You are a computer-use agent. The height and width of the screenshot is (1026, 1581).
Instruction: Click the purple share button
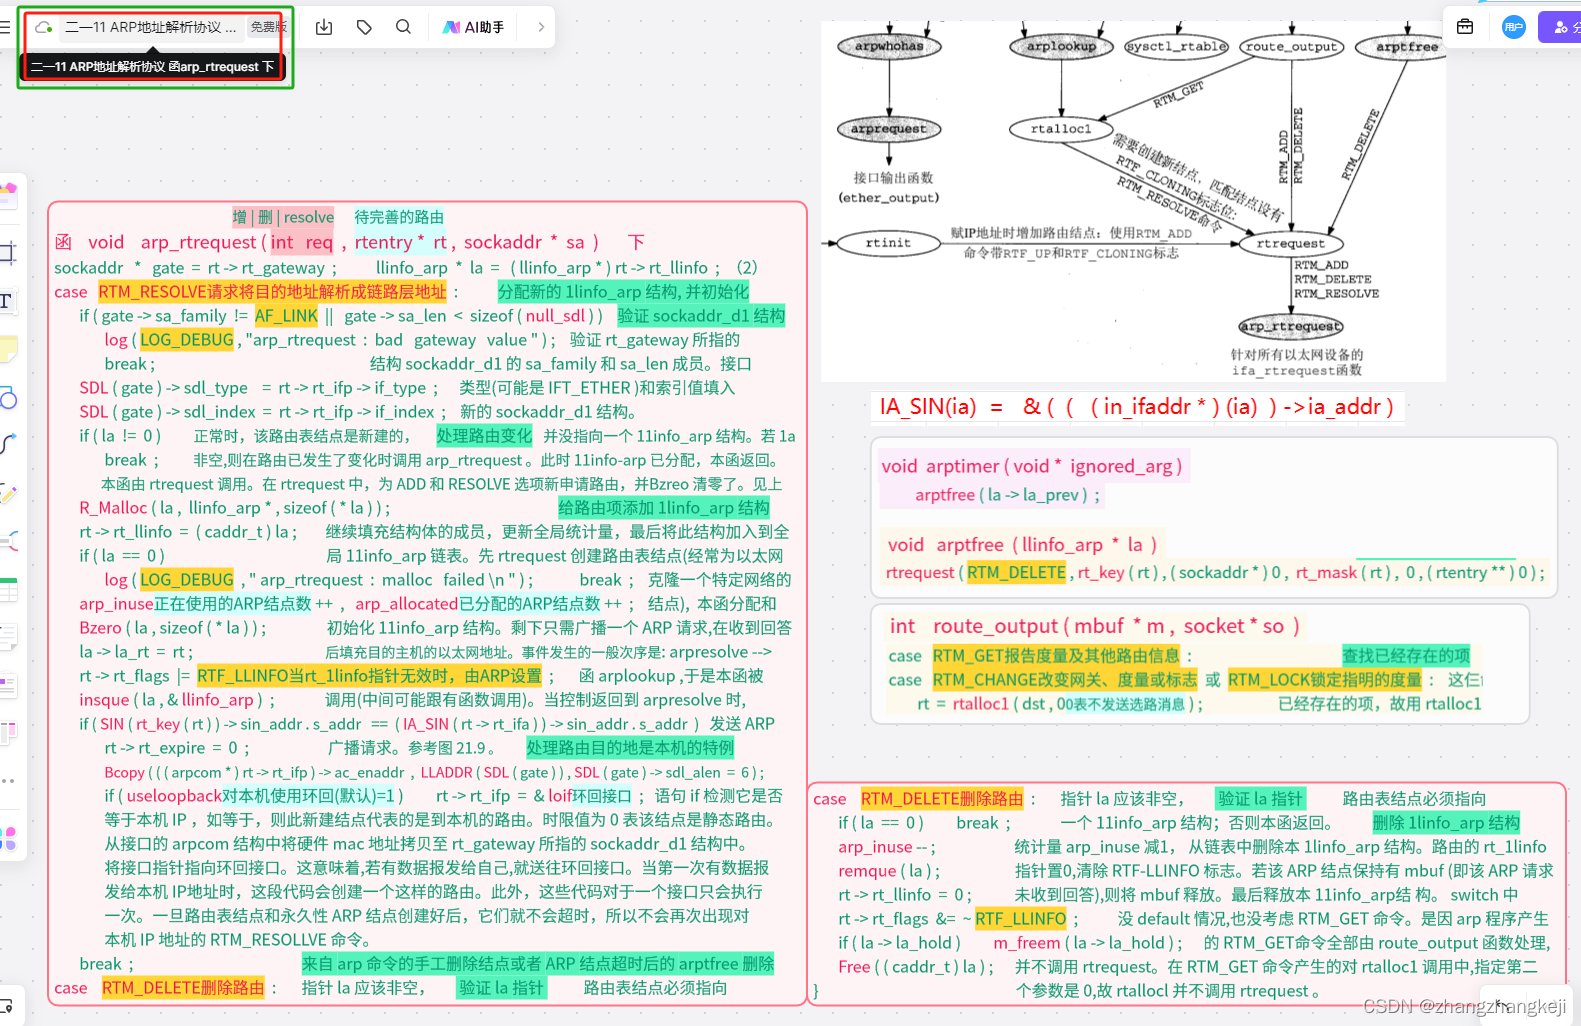1561,27
